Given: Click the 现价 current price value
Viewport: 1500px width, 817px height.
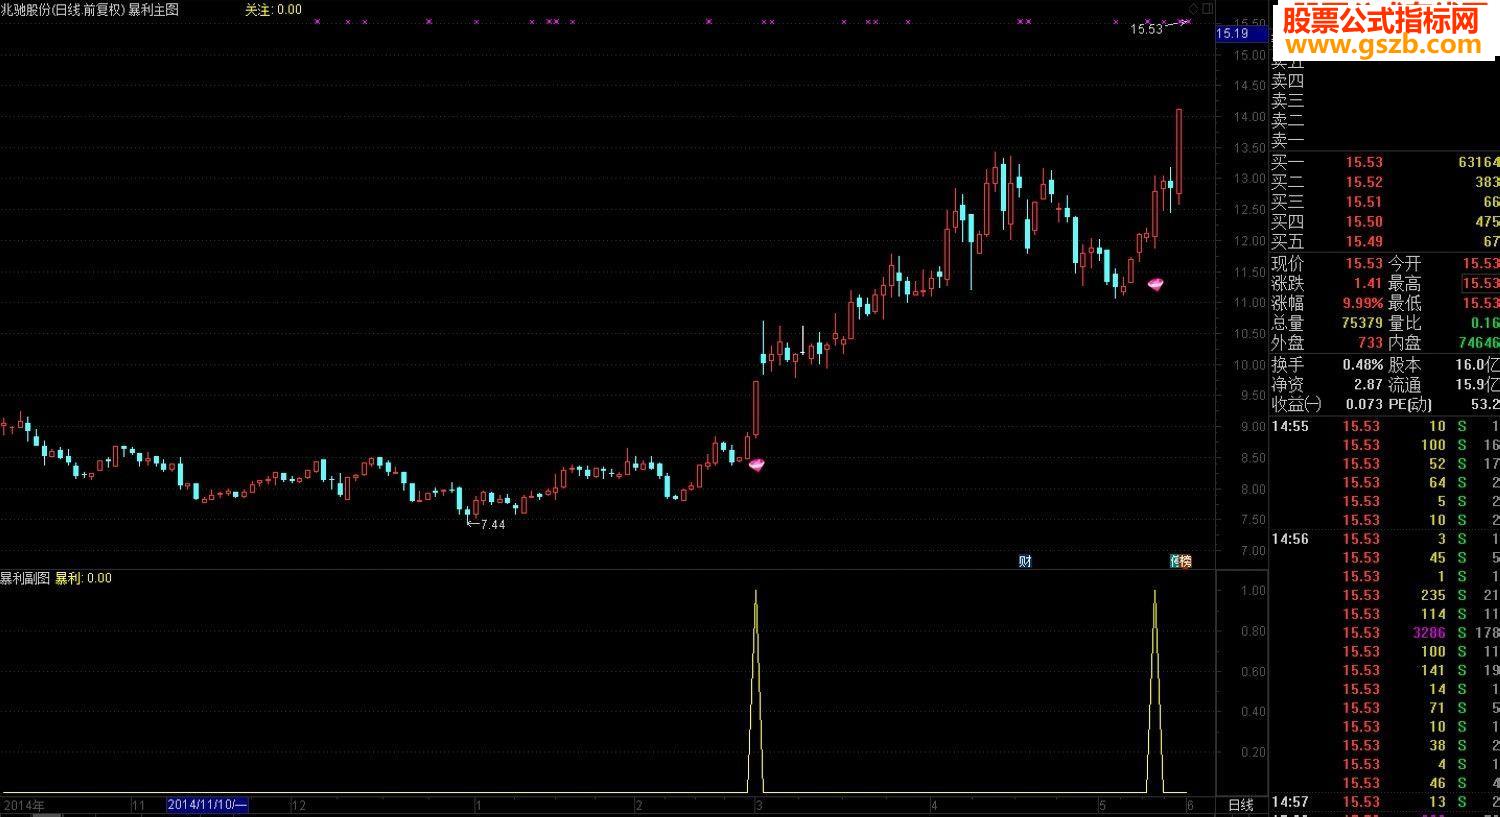Looking at the screenshot, I should click(x=1364, y=264).
